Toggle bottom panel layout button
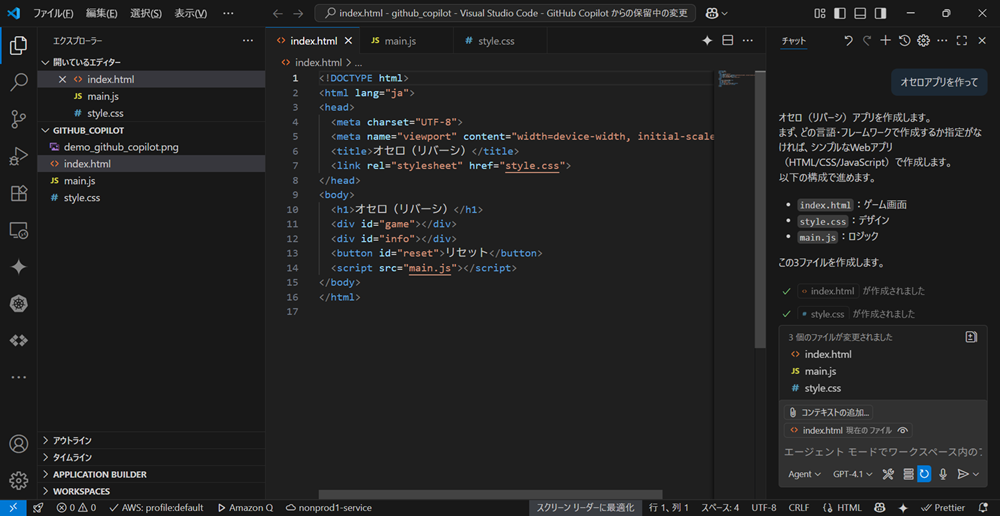The image size is (1000, 516). pos(860,13)
